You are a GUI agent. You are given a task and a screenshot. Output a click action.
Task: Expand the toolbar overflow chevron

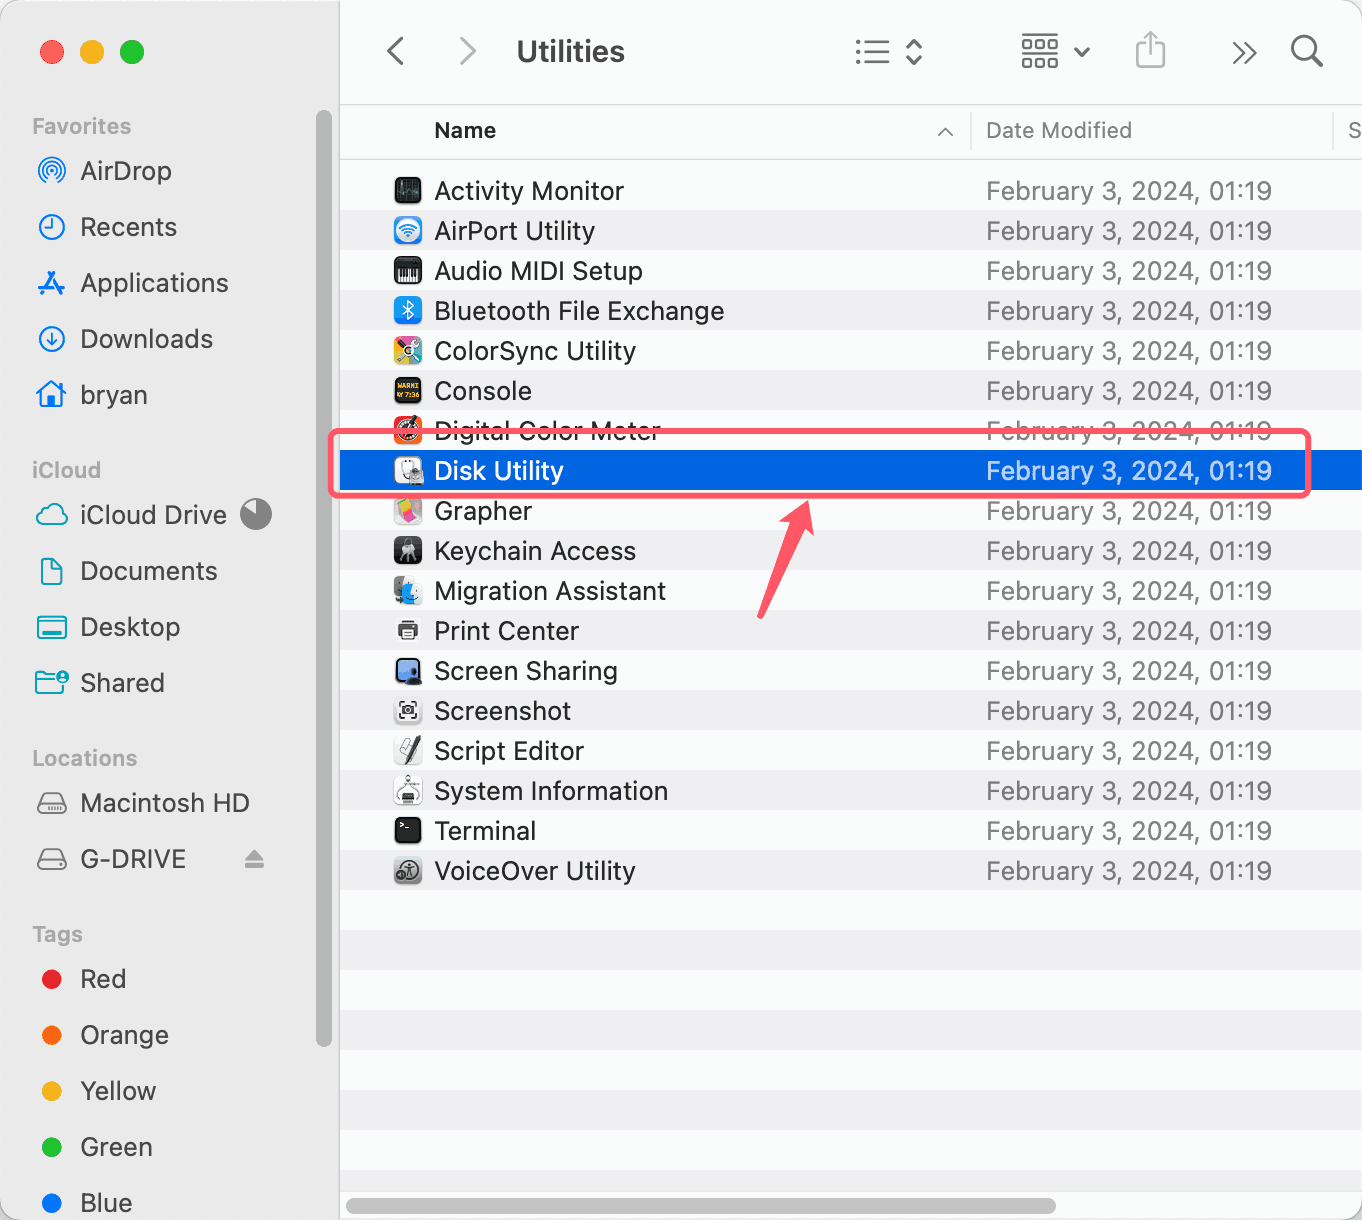click(x=1243, y=51)
